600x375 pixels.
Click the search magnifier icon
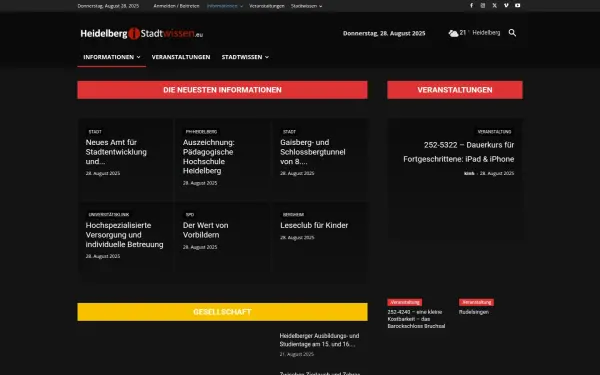[x=512, y=33]
